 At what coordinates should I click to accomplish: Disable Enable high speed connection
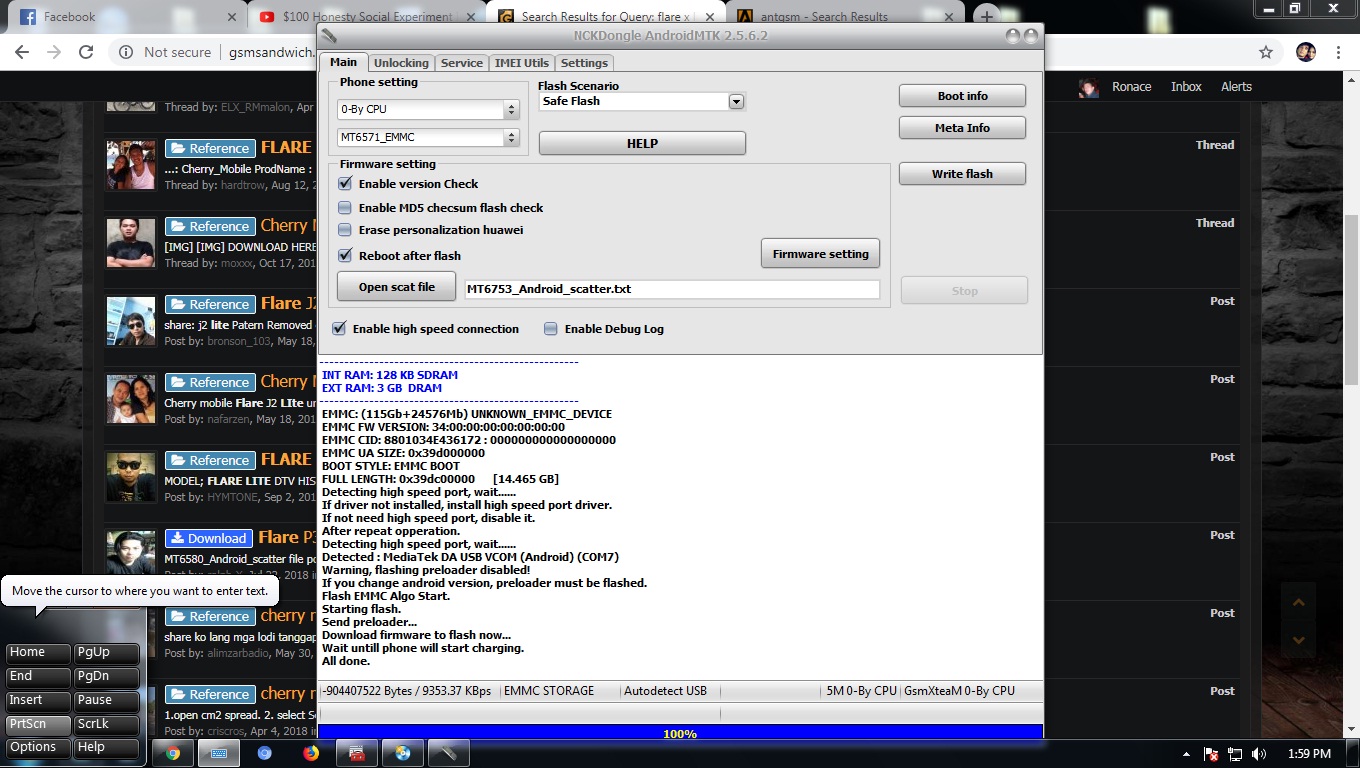(339, 329)
